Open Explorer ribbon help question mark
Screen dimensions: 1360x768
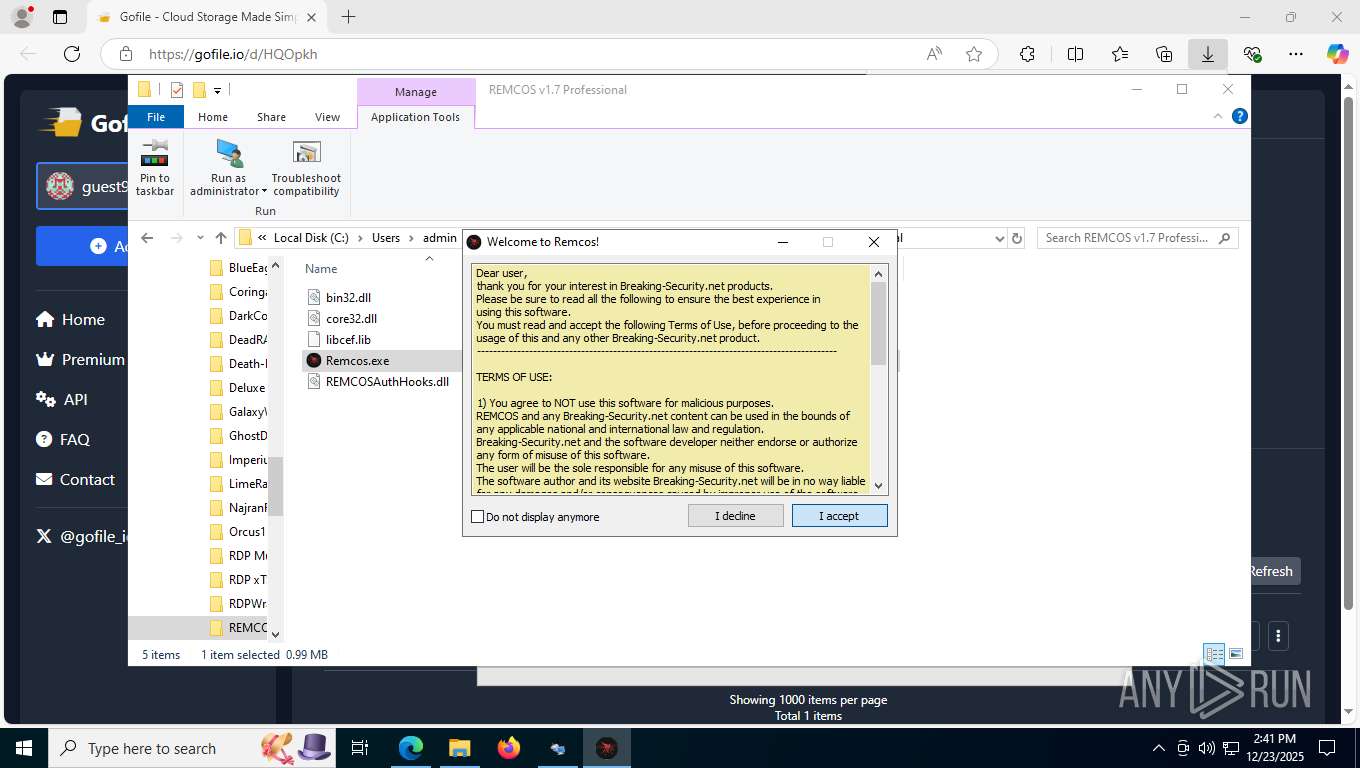(1240, 116)
